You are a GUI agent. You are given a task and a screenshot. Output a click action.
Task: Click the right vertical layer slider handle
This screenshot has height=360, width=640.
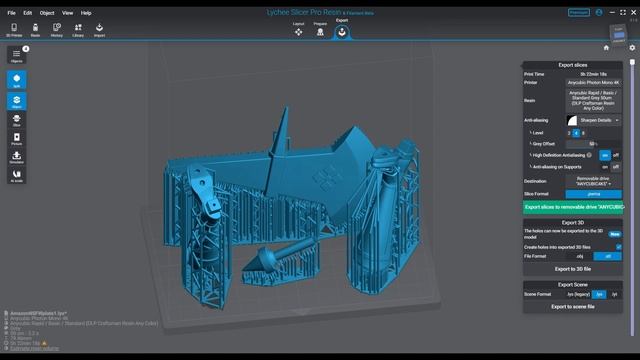click(x=632, y=62)
